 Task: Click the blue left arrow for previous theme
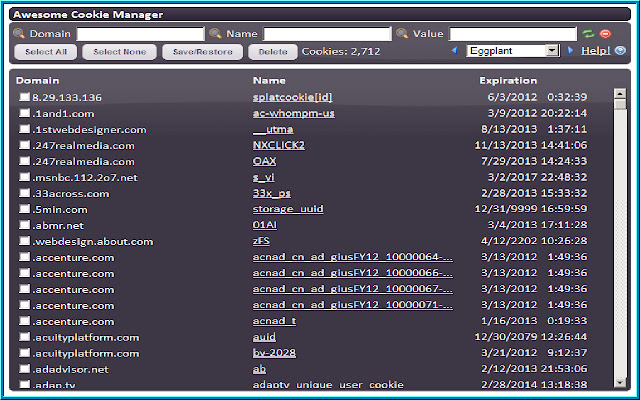pyautogui.click(x=454, y=51)
